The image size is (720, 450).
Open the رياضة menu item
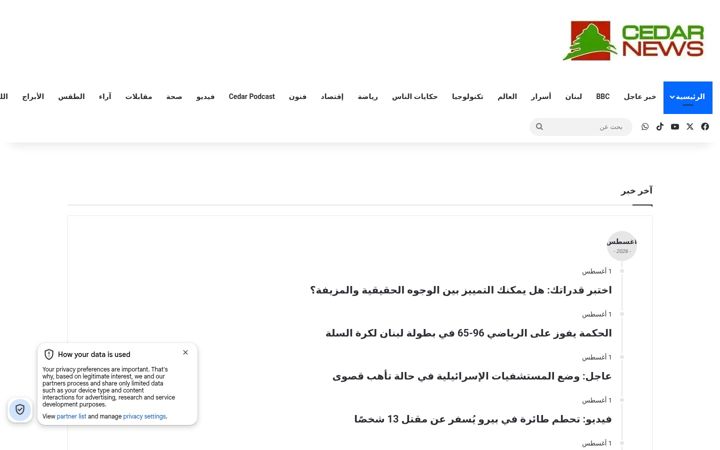[368, 96]
